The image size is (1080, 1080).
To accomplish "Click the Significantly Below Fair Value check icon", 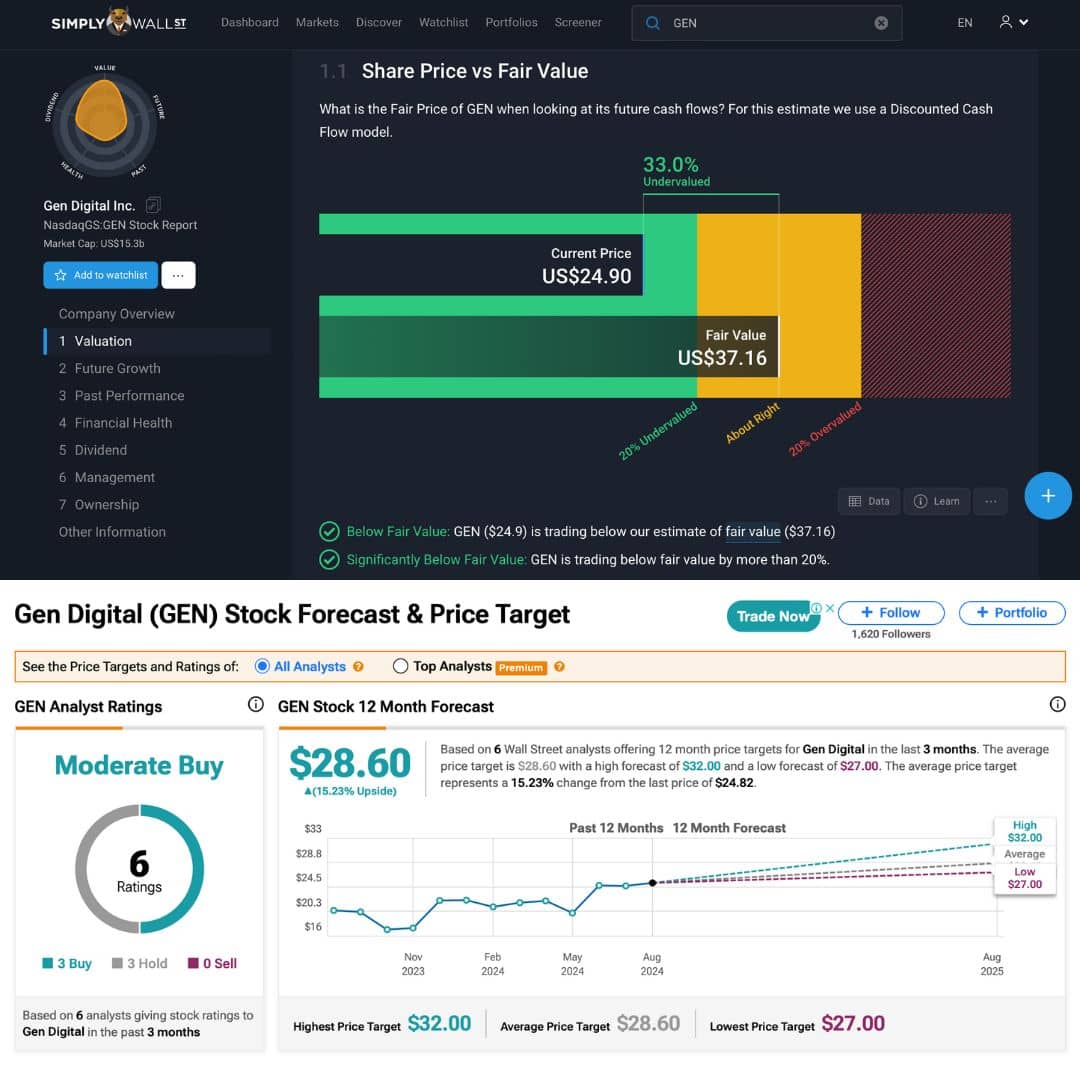I will [329, 559].
